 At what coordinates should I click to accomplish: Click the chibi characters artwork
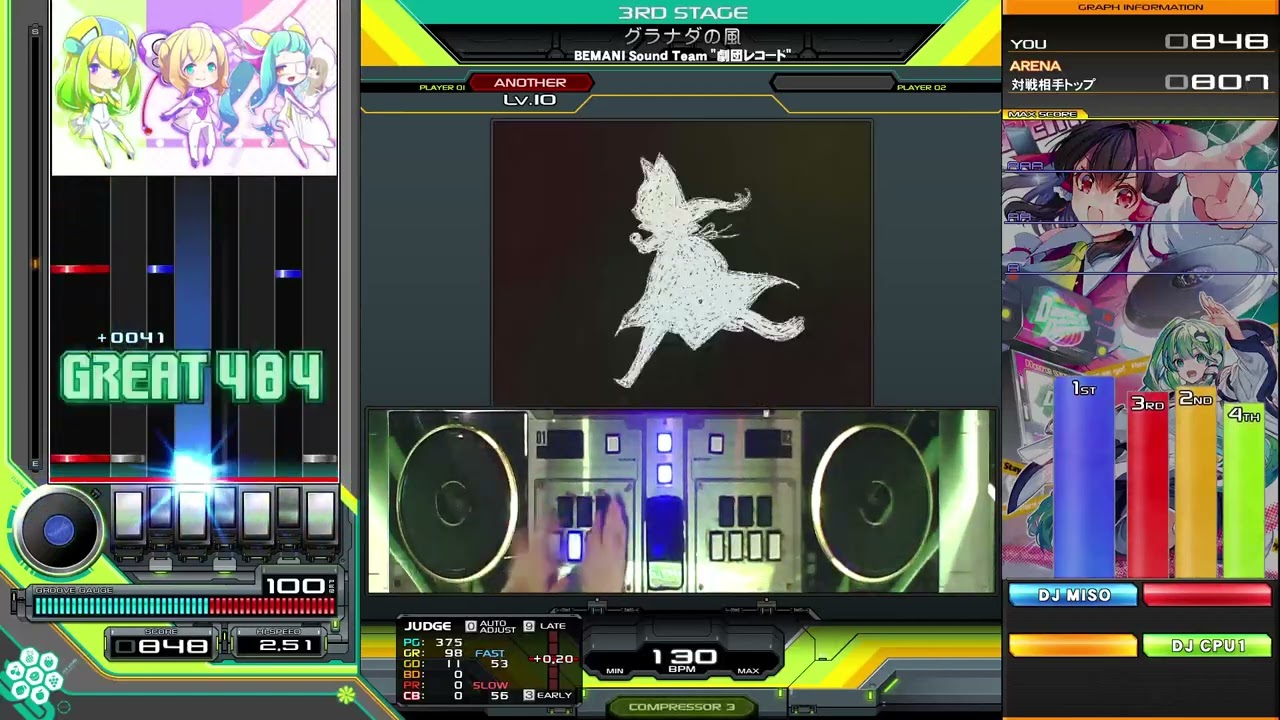tap(194, 87)
